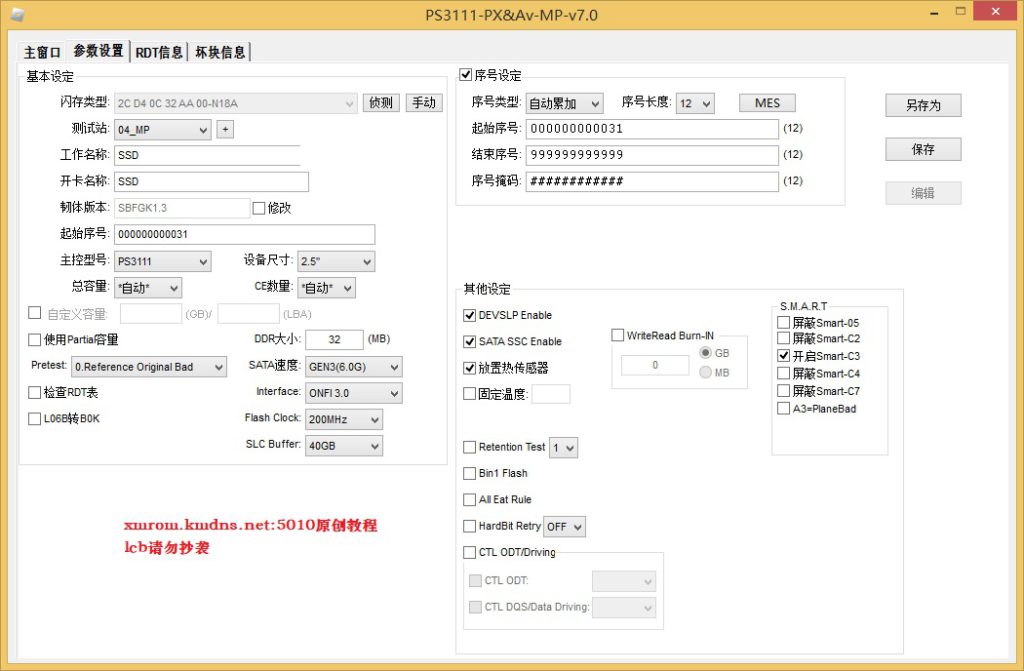Screen dimensions: 1024x671
Task: Click the 另存为 save-as button
Action: [922, 105]
